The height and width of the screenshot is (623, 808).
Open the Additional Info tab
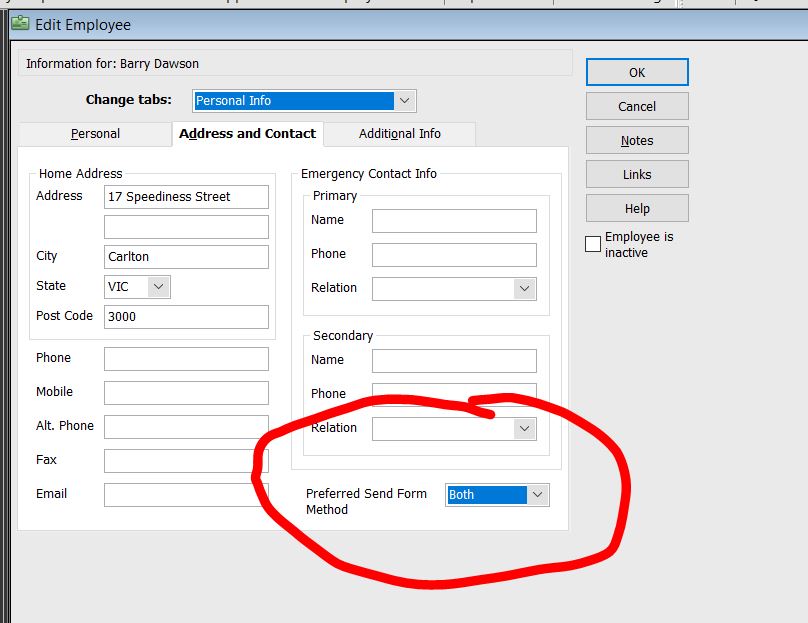[400, 134]
